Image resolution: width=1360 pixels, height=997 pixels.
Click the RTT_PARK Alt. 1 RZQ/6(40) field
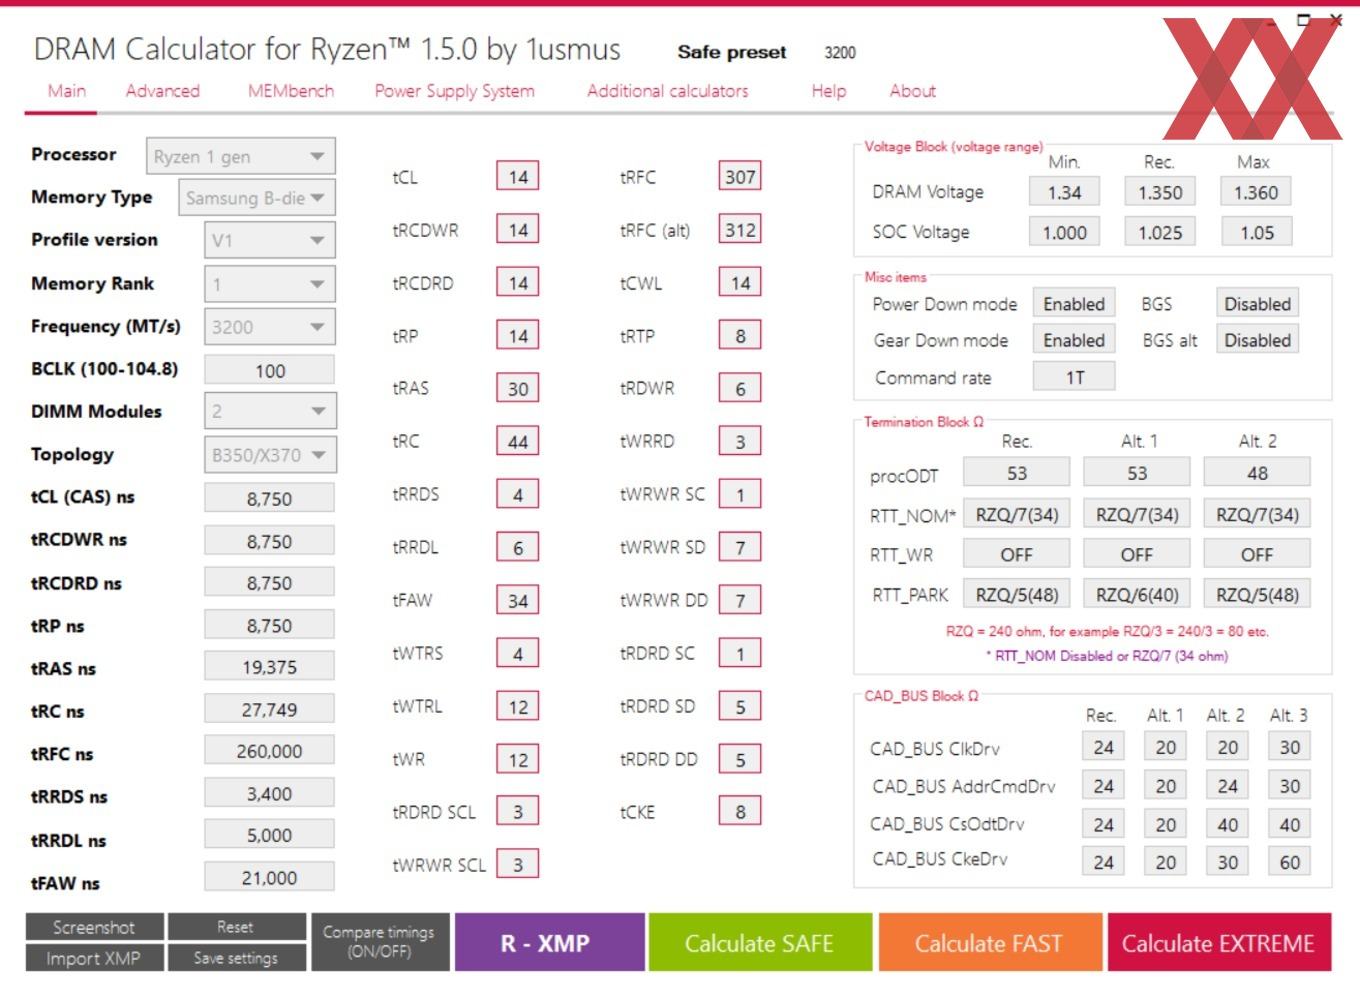[x=1137, y=595]
